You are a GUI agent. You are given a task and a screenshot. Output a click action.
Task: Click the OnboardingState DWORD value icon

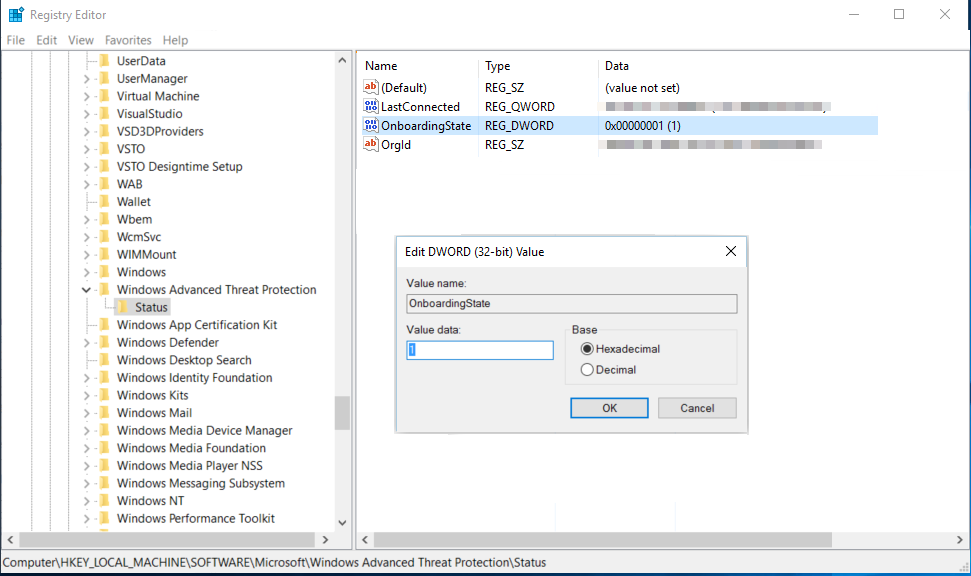pos(371,126)
